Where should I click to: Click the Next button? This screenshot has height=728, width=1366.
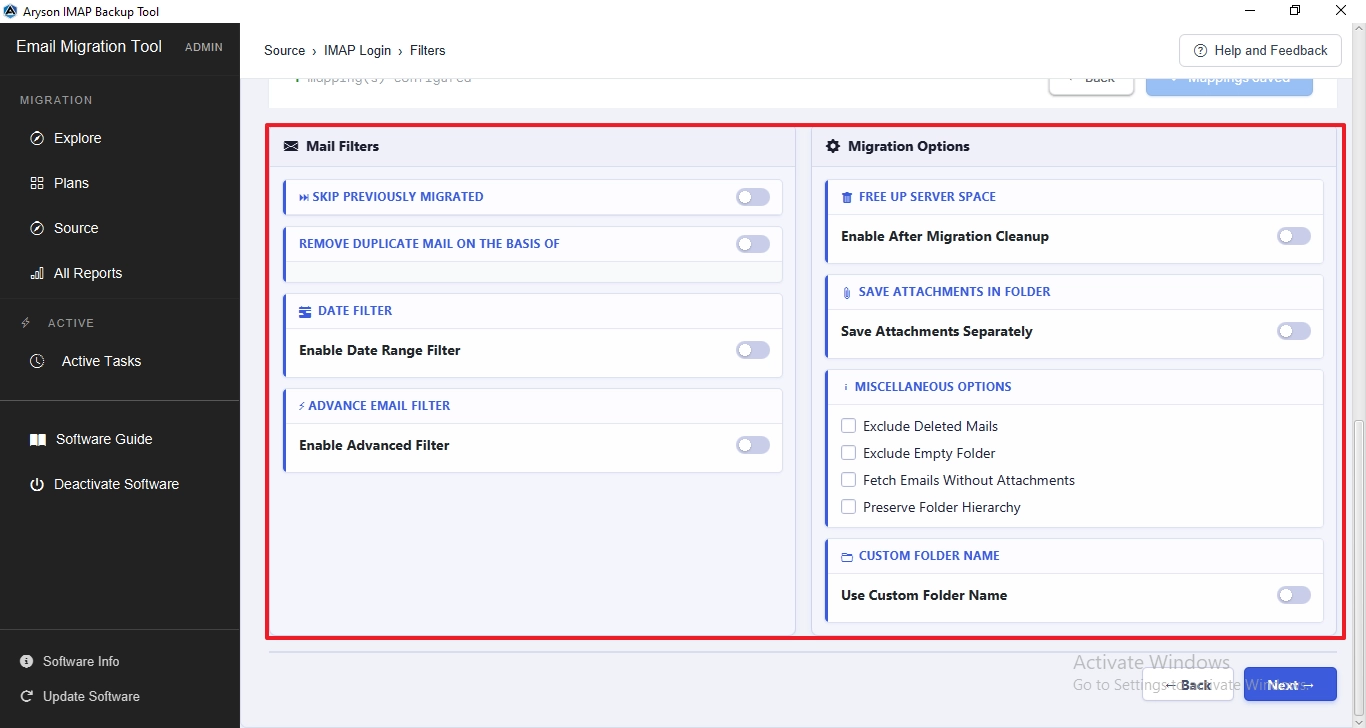[1290, 685]
